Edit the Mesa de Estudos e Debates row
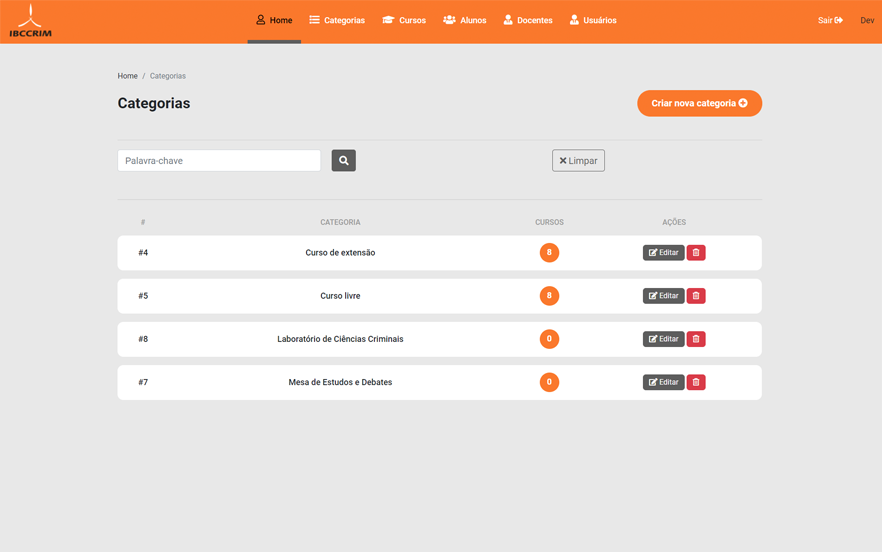This screenshot has width=882, height=552. pos(663,382)
